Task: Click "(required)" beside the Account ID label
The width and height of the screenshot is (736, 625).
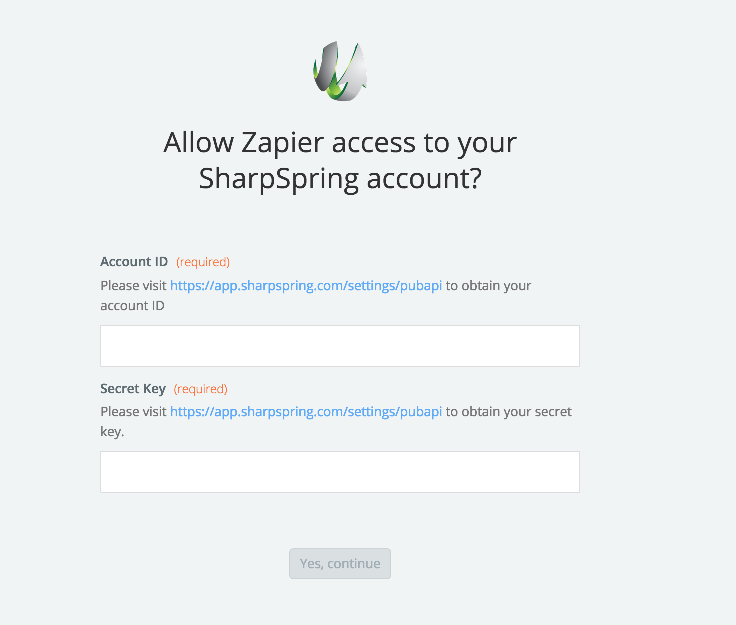Action: coord(203,262)
